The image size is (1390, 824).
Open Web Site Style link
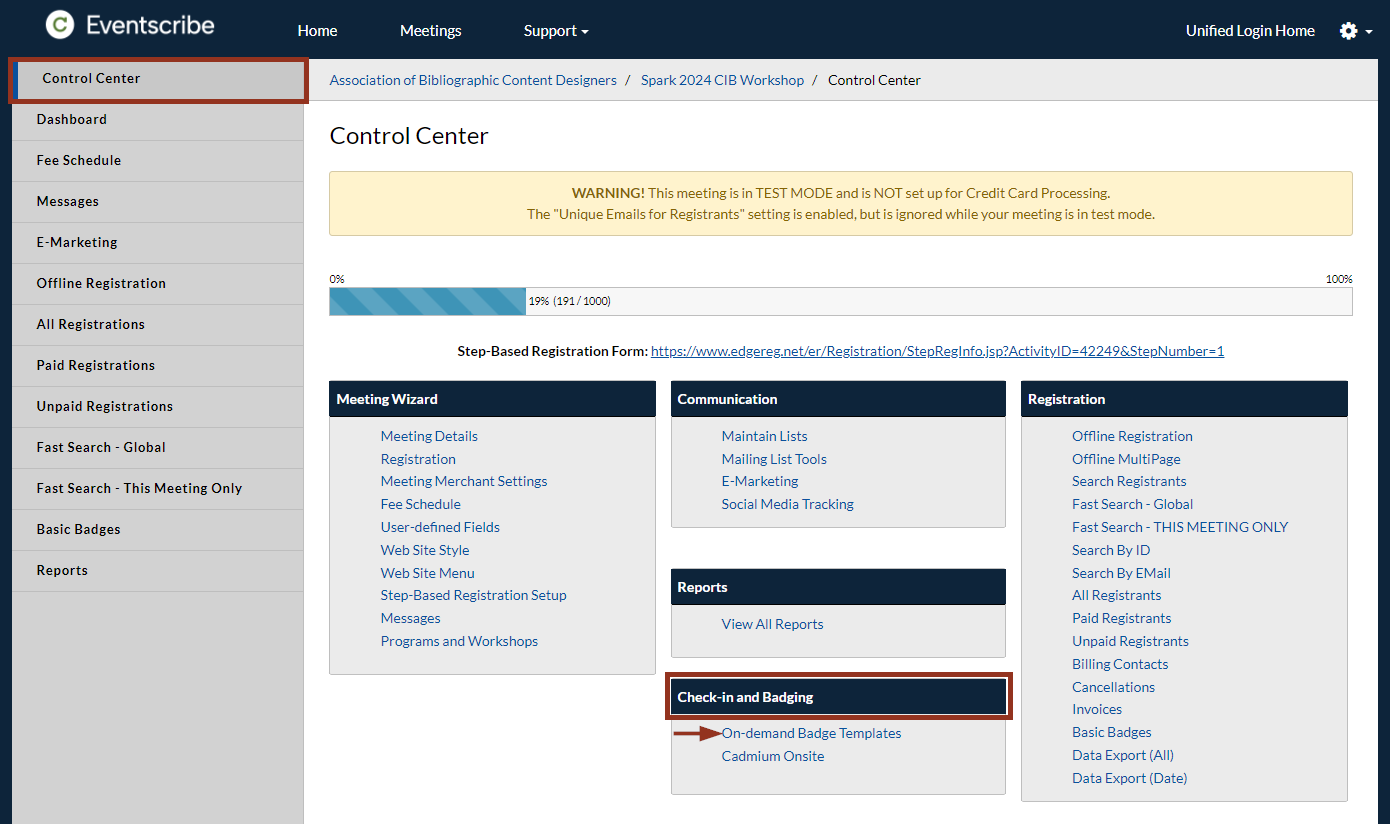pos(425,550)
